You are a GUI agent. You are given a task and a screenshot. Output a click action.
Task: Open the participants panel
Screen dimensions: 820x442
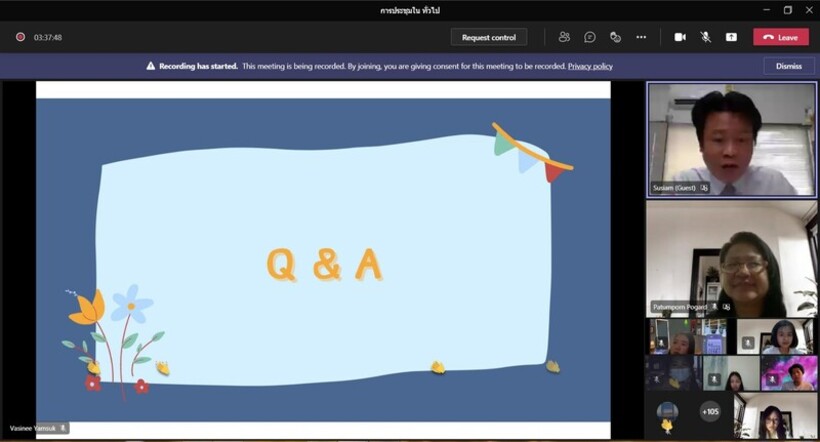tap(564, 37)
